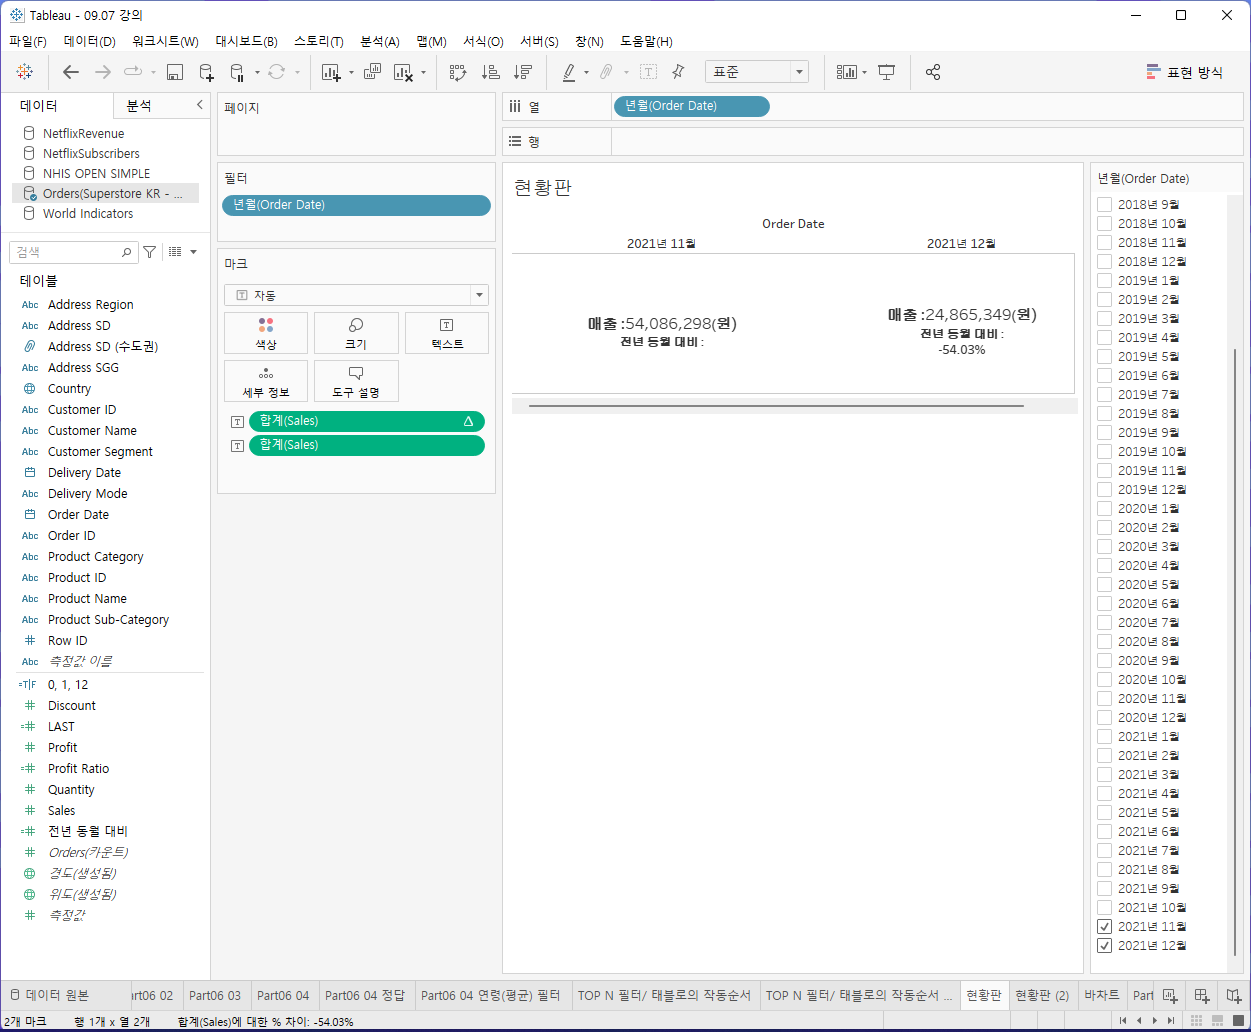Open the highlight dropdown arrow

click(x=586, y=72)
